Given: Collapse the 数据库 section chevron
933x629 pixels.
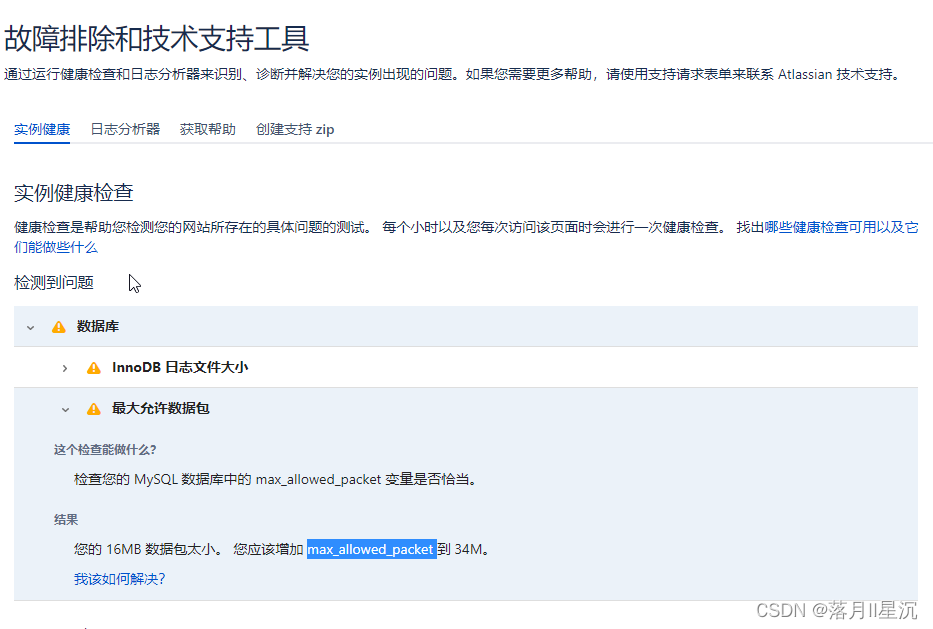Looking at the screenshot, I should (x=30, y=327).
